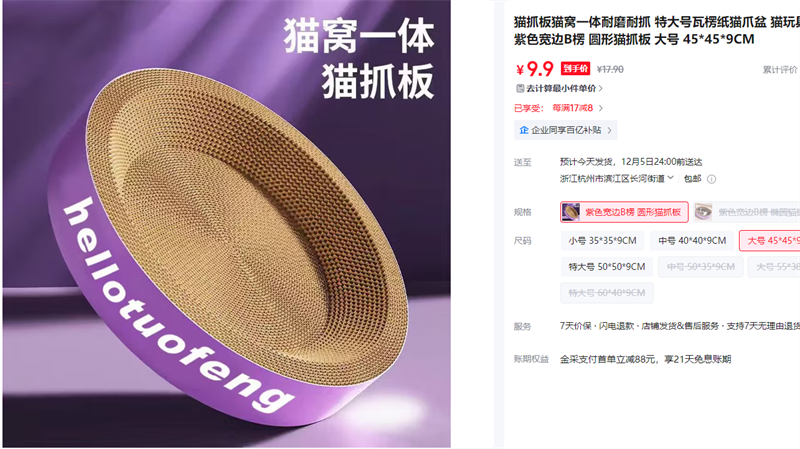Select size 小号 35*35*9CM

[602, 240]
